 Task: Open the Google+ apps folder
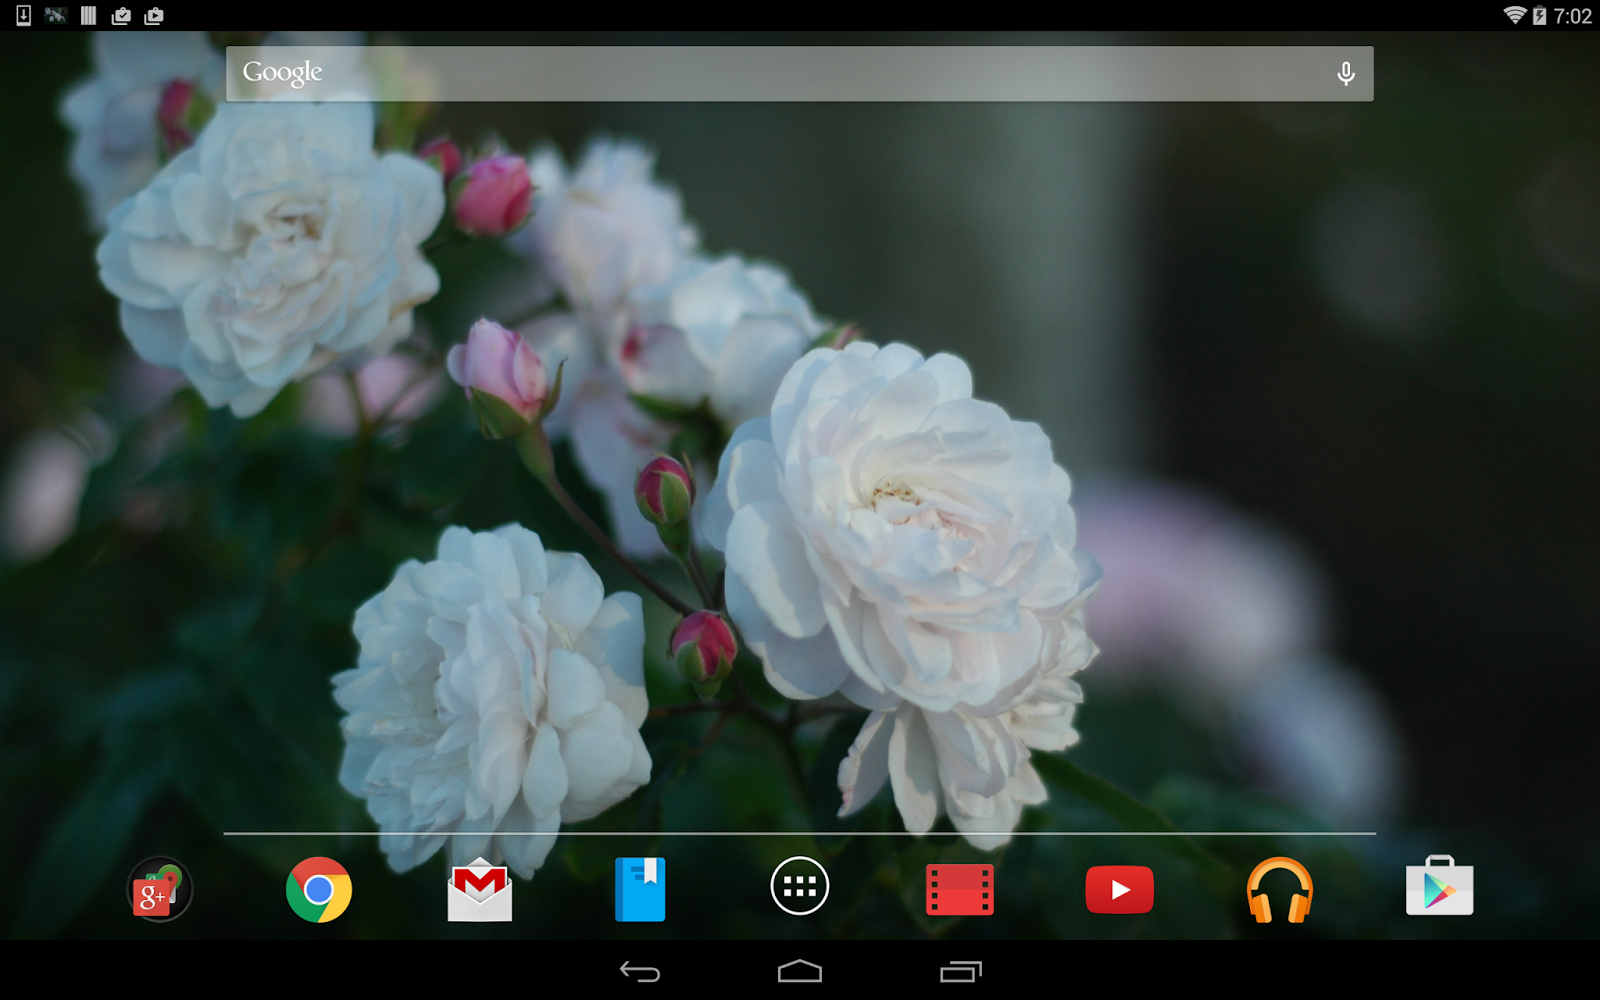point(159,889)
